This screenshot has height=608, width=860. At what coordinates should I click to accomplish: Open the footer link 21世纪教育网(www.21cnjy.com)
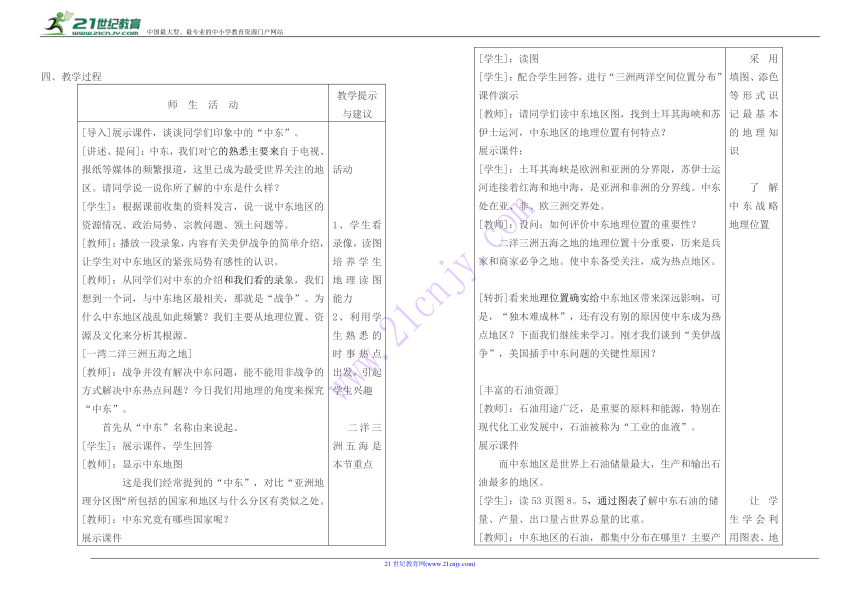pos(430,564)
